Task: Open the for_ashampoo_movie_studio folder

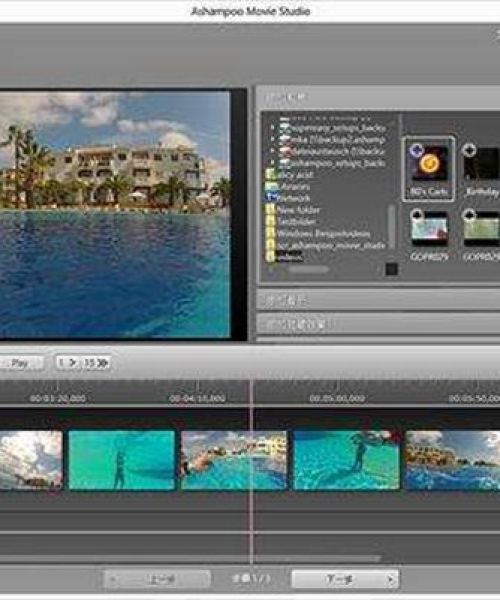Action: tap(325, 245)
